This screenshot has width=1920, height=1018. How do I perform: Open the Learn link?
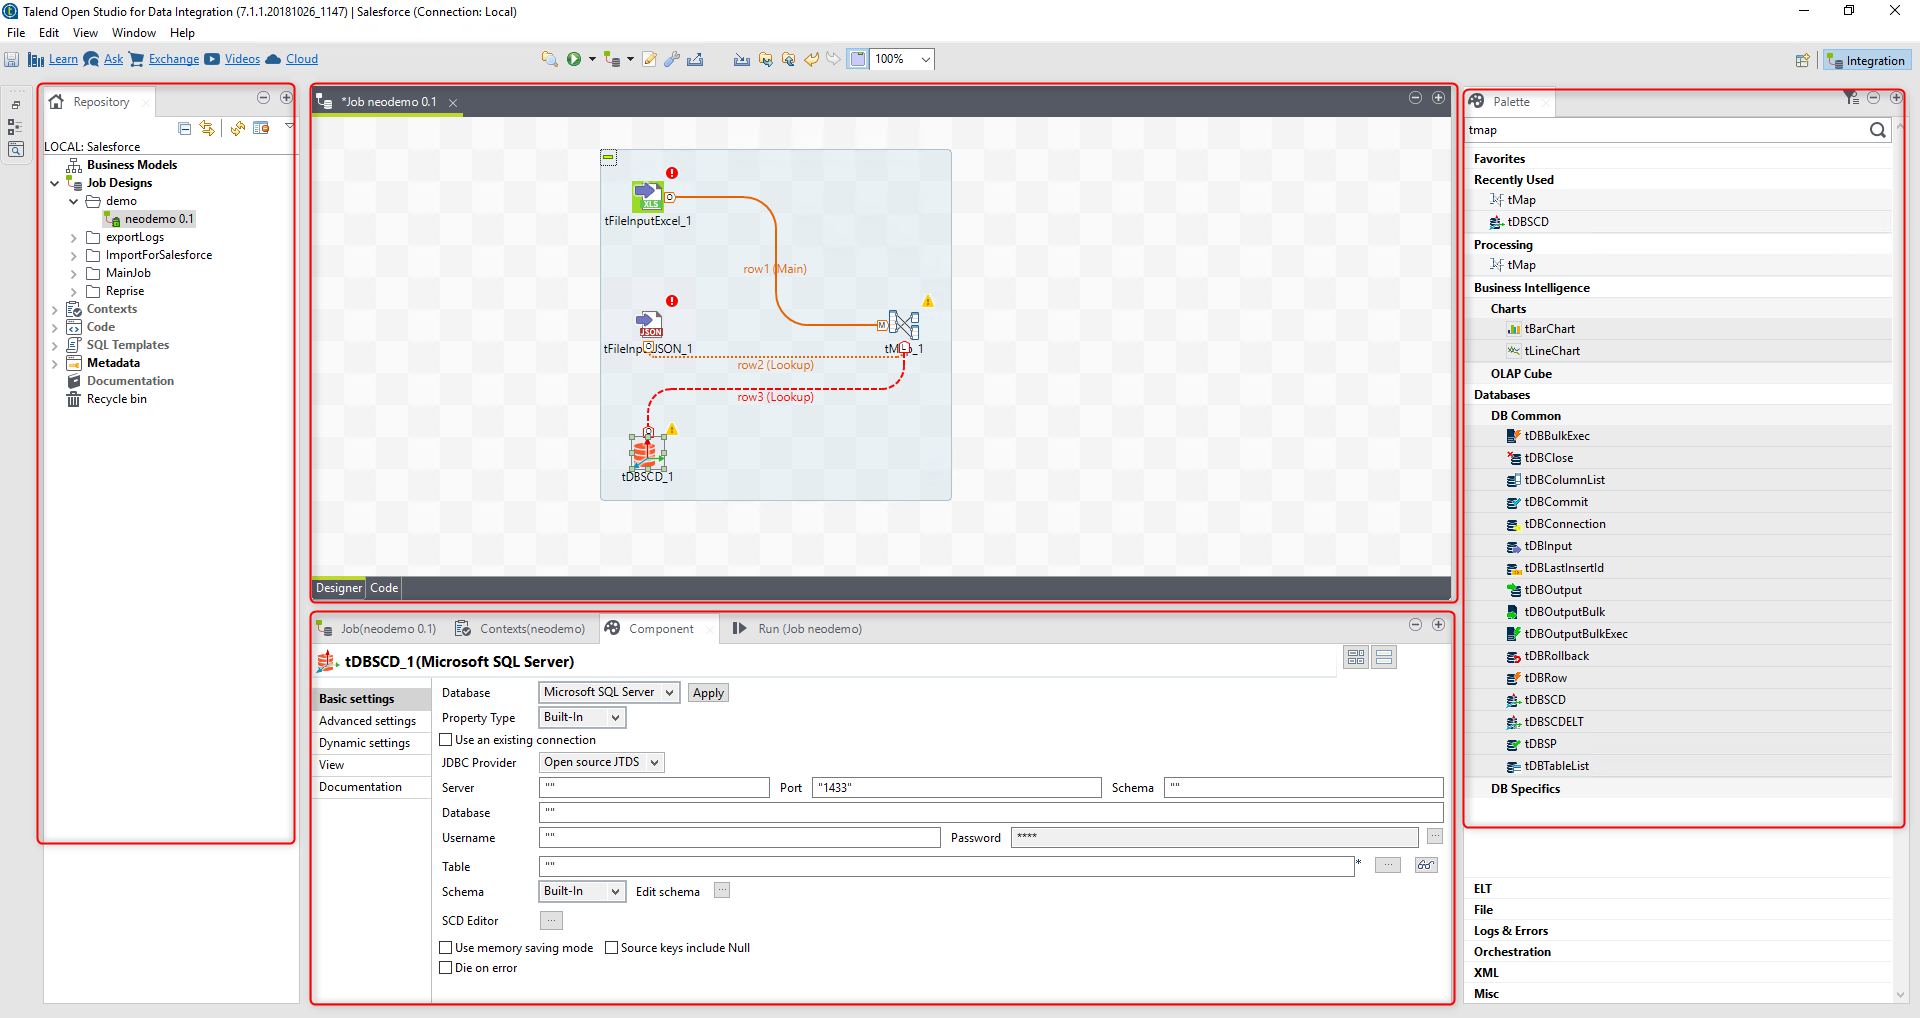click(63, 60)
